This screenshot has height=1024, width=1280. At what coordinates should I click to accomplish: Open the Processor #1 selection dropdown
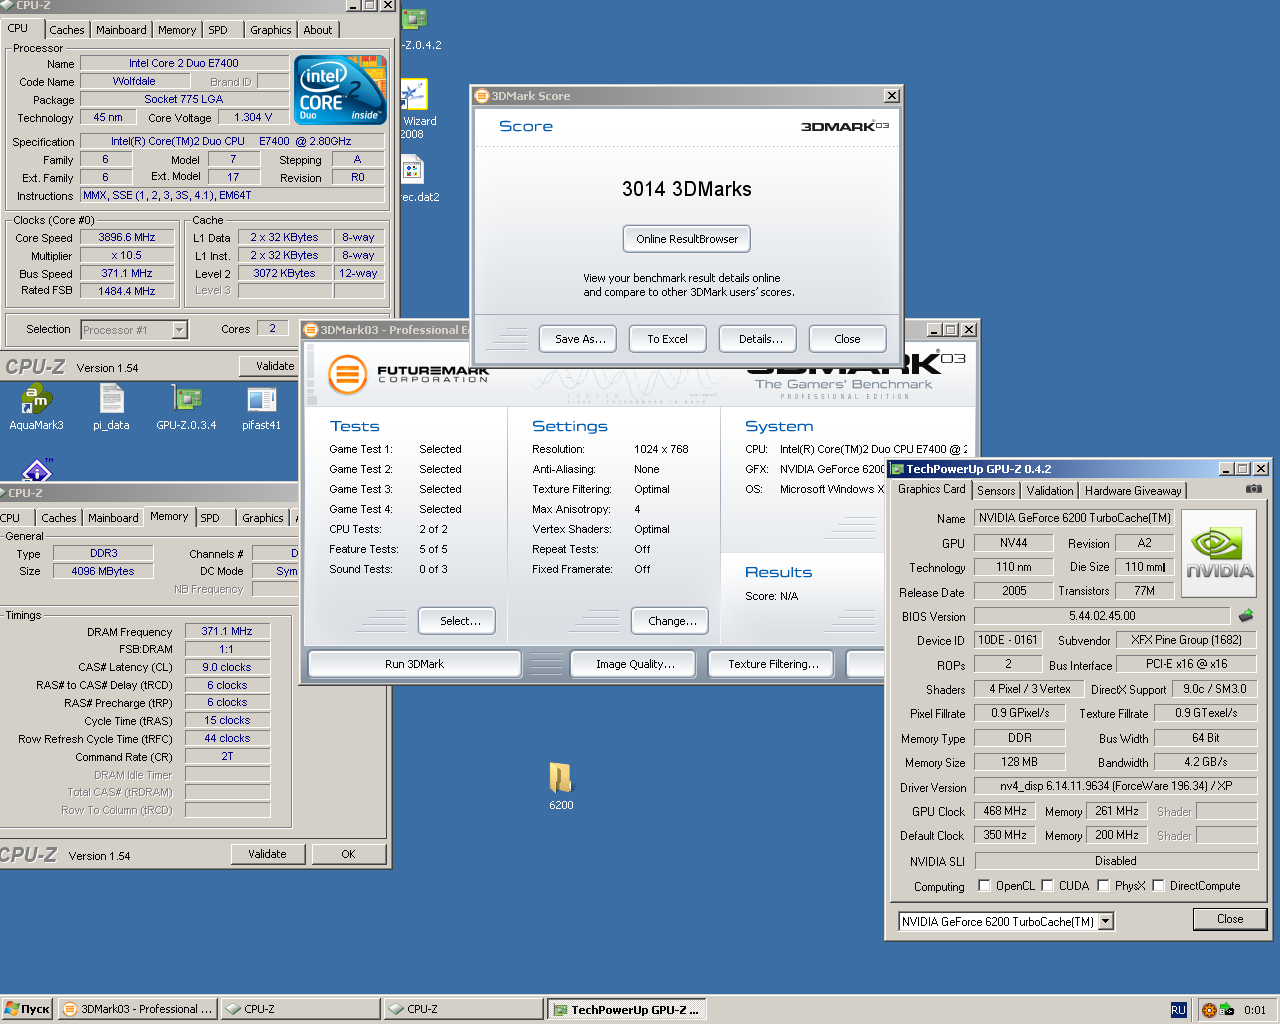(179, 330)
